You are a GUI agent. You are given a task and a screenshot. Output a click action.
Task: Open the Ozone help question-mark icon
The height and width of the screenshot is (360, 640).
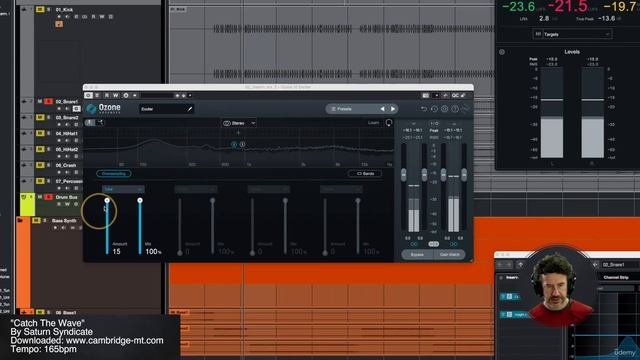tap(455, 109)
